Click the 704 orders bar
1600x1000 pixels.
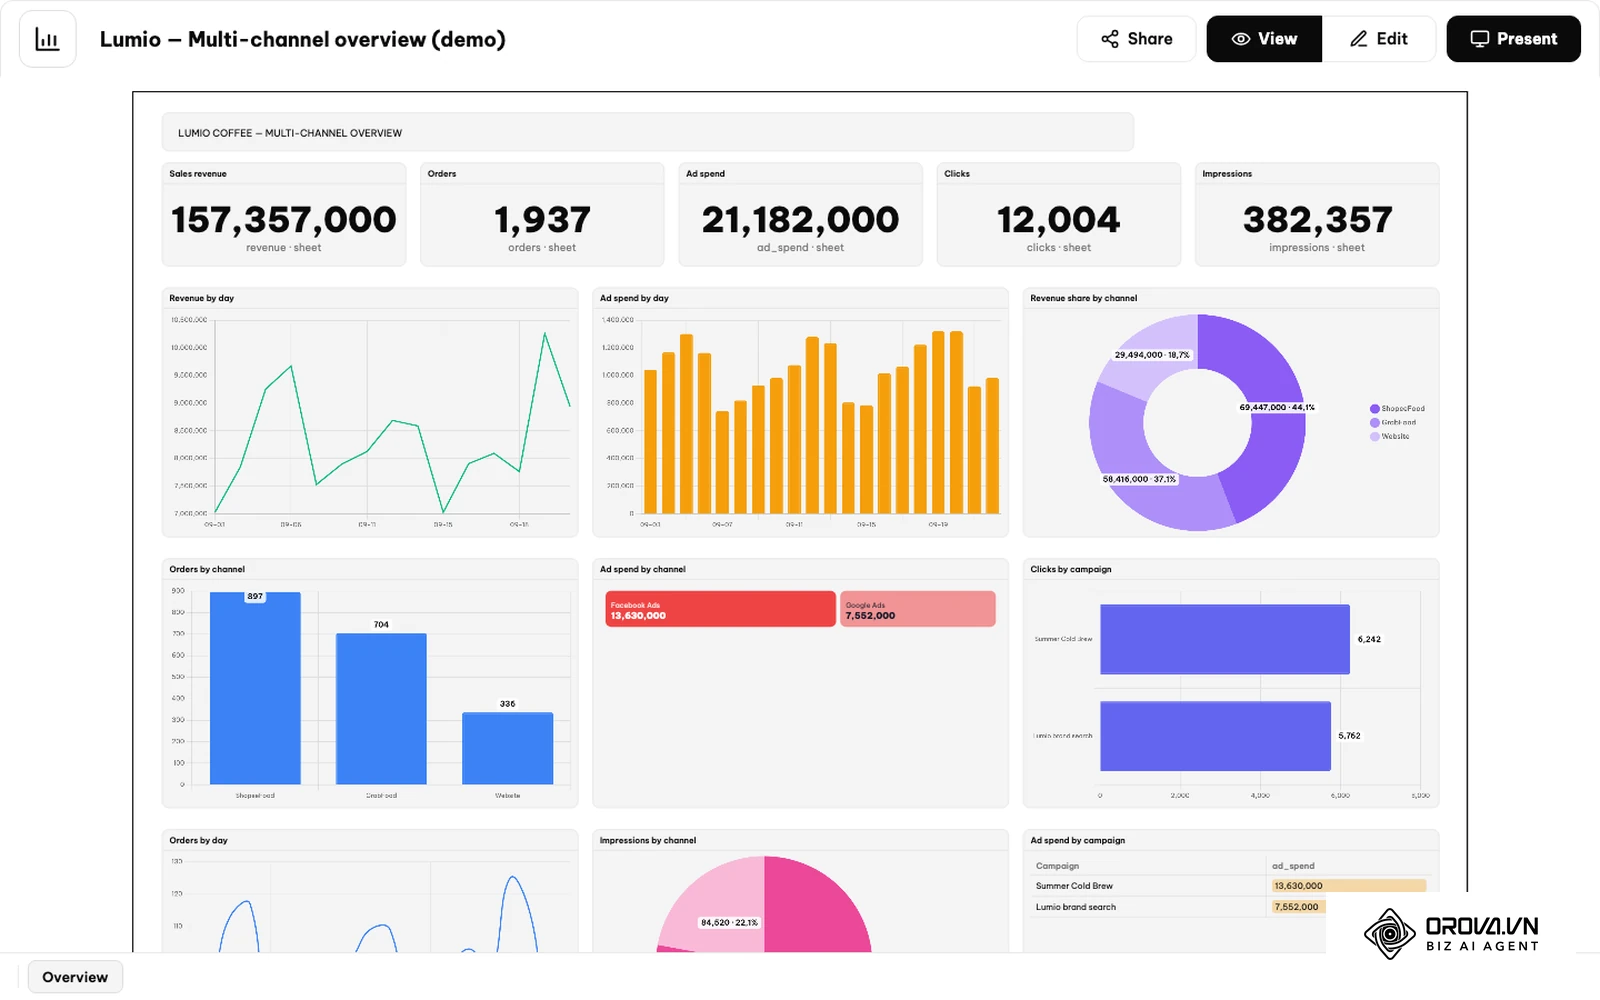(381, 709)
